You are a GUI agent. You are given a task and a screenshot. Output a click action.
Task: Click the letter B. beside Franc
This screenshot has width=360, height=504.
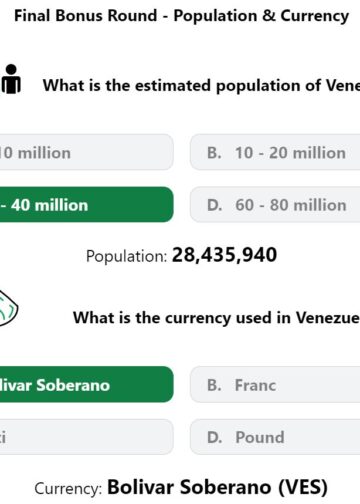[214, 385]
